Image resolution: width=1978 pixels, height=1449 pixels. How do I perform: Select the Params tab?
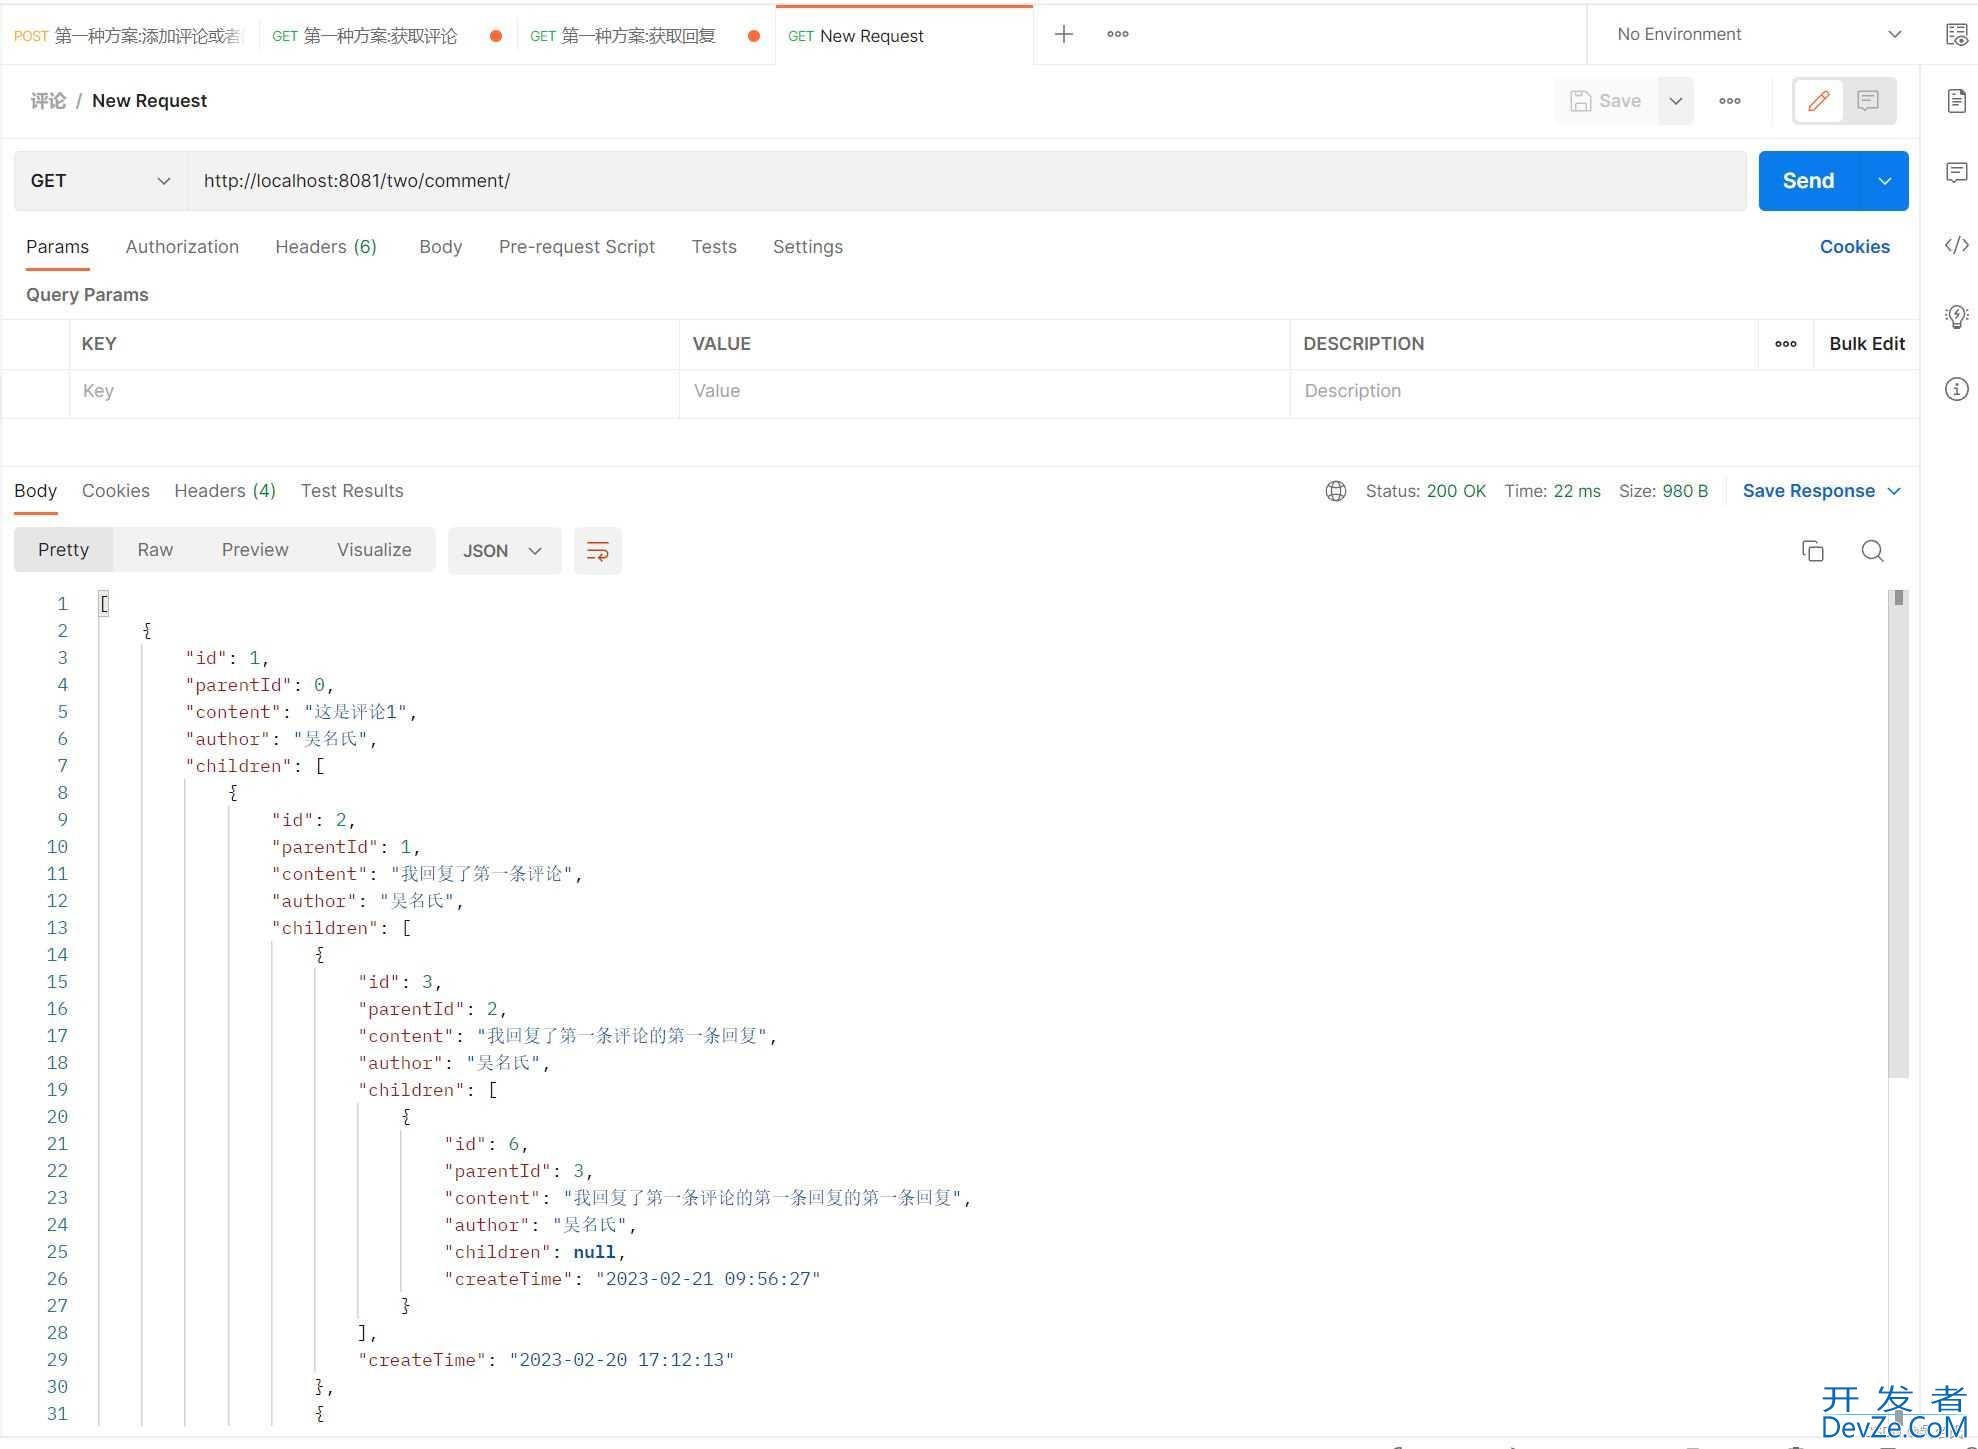(57, 246)
